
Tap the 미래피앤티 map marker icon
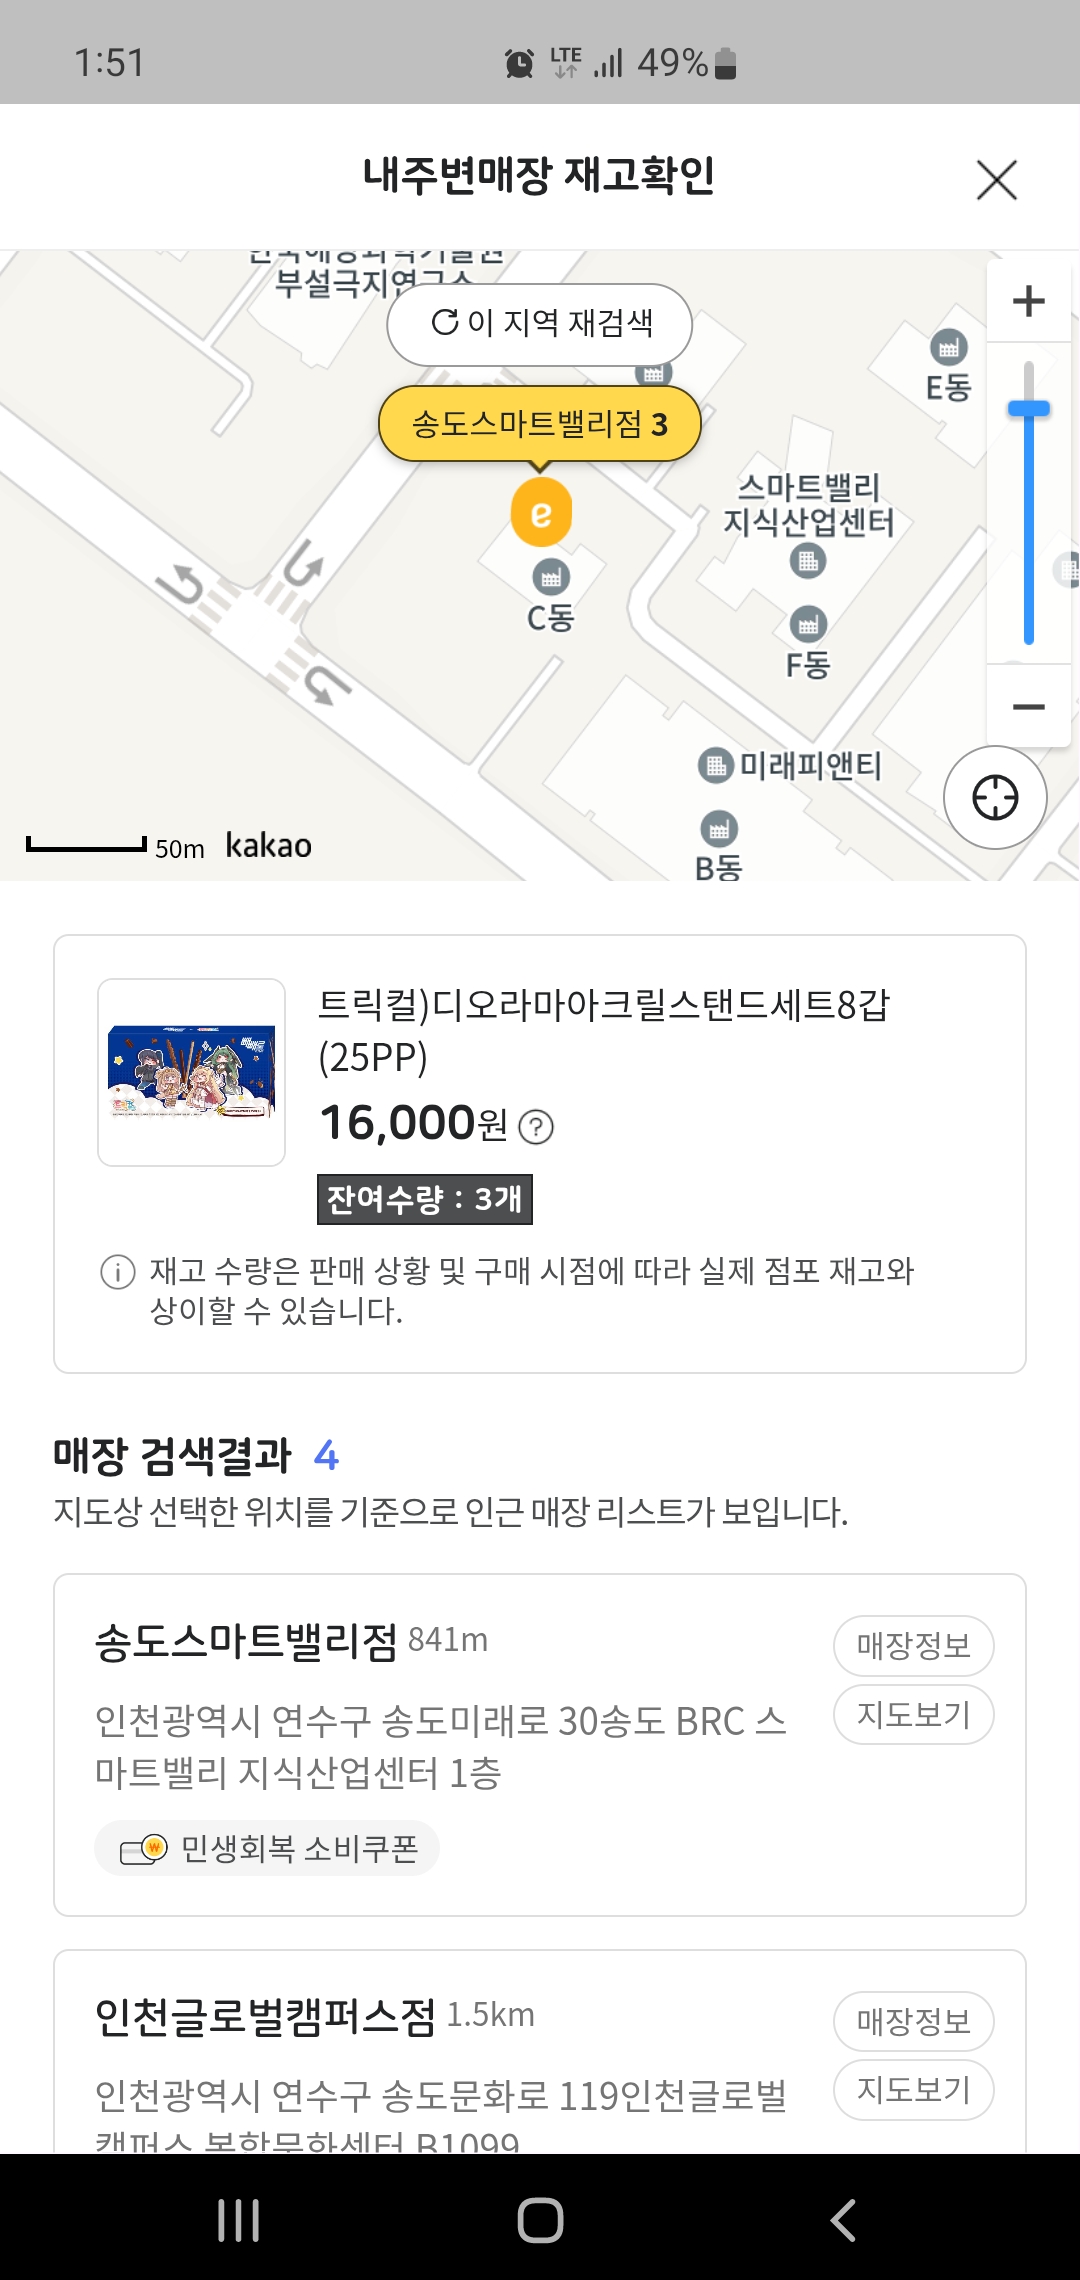point(715,766)
